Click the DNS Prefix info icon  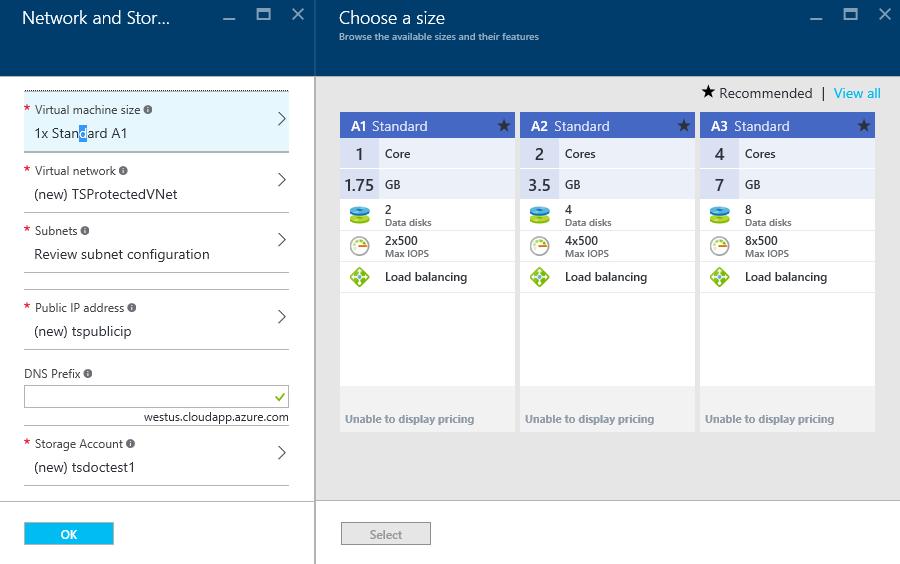pos(88,374)
